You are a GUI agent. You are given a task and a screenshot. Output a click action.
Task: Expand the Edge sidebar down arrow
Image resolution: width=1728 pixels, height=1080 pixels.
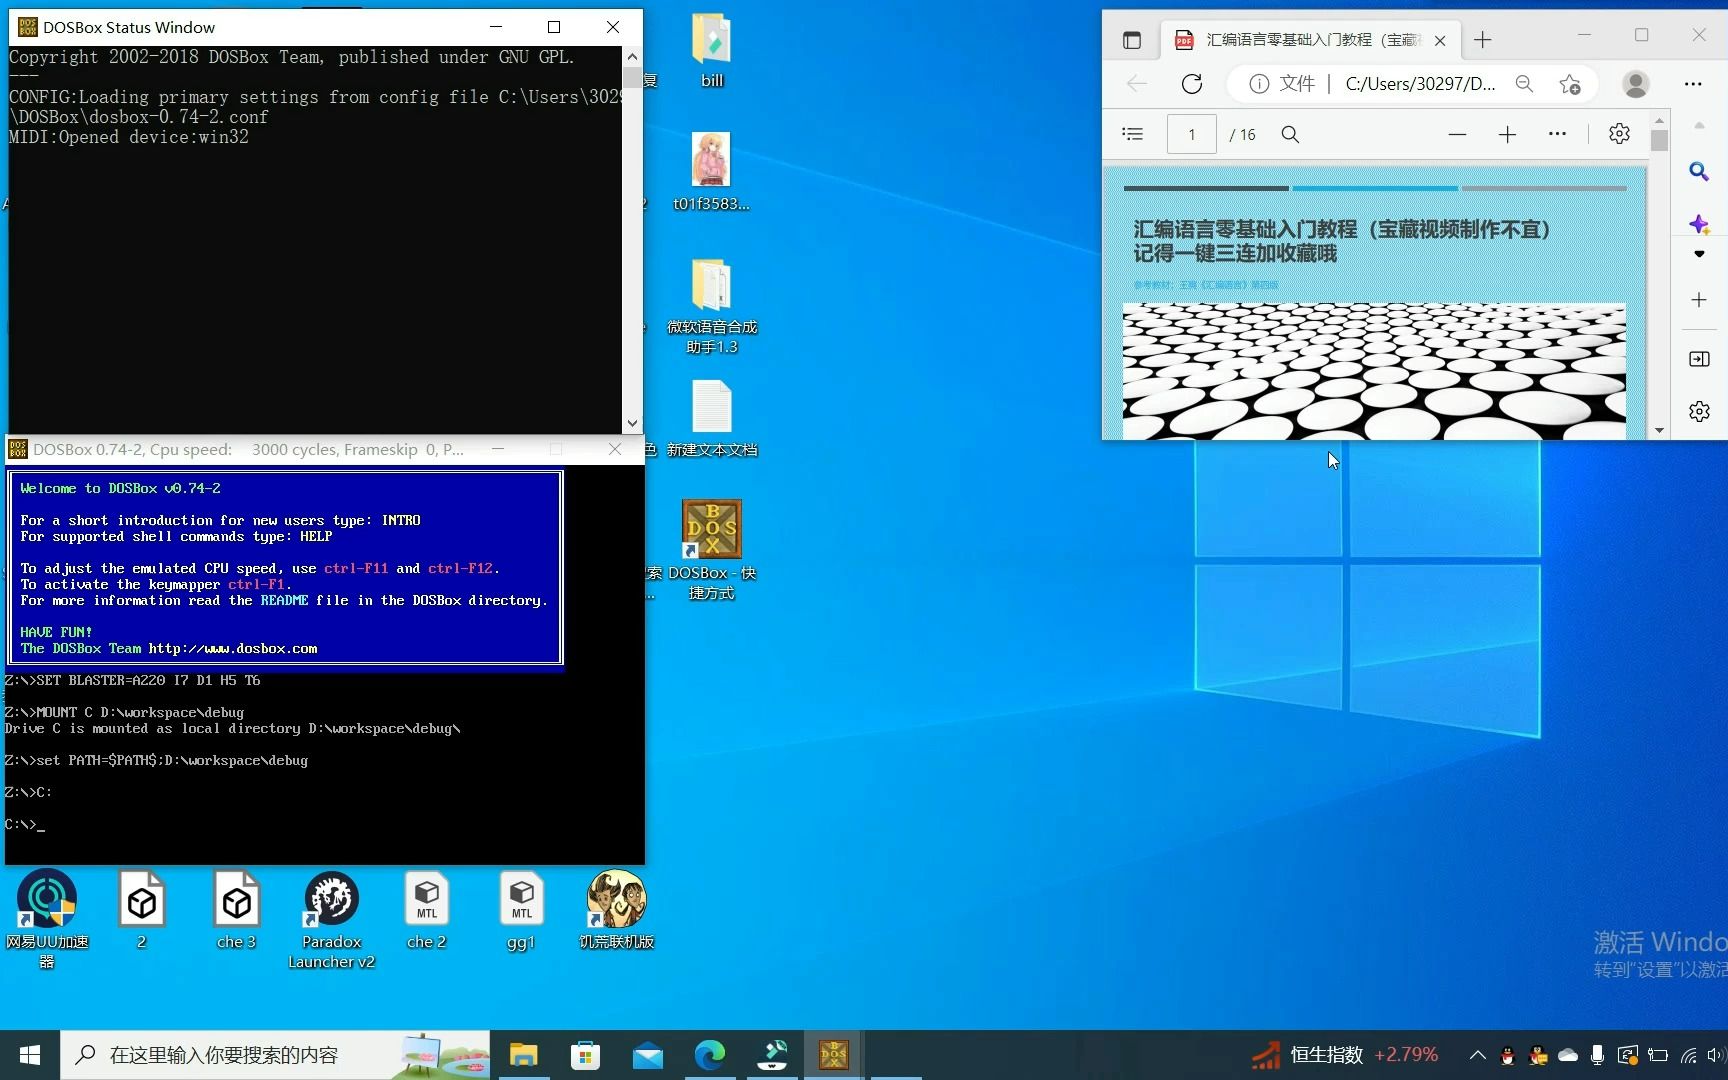pyautogui.click(x=1699, y=254)
